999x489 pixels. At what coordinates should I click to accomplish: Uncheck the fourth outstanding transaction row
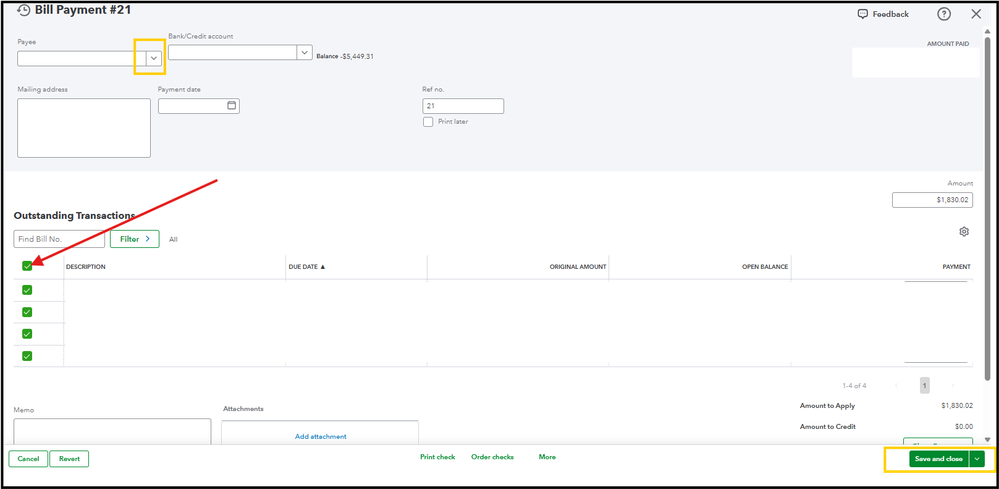point(27,356)
